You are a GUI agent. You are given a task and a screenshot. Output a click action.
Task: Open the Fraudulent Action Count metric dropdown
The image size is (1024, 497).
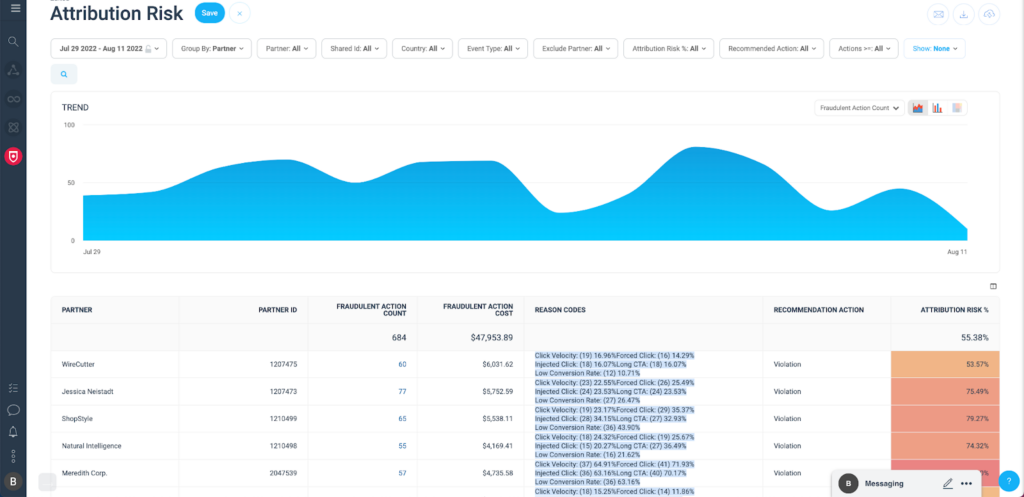859,108
